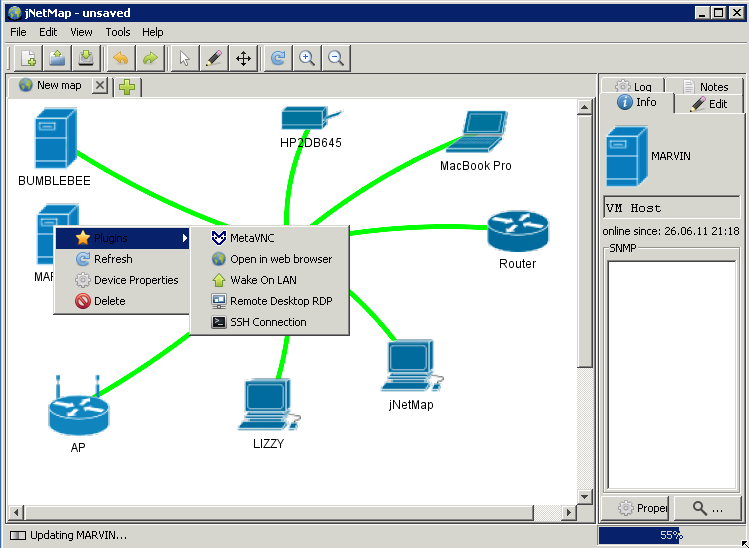Click the save map toolbar icon

pos(86,59)
